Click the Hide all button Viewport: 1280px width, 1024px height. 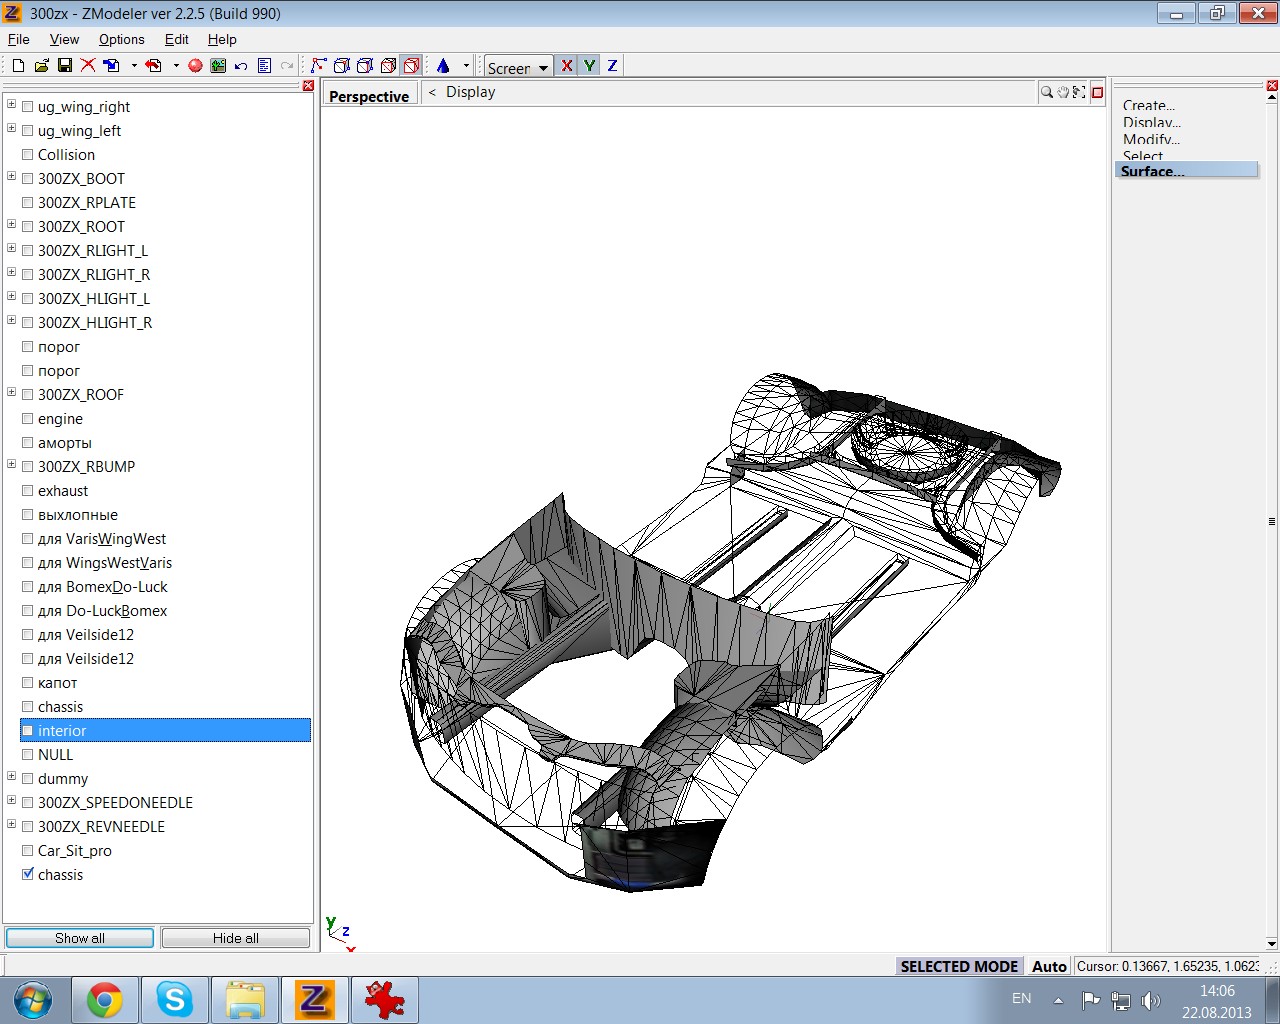point(236,938)
